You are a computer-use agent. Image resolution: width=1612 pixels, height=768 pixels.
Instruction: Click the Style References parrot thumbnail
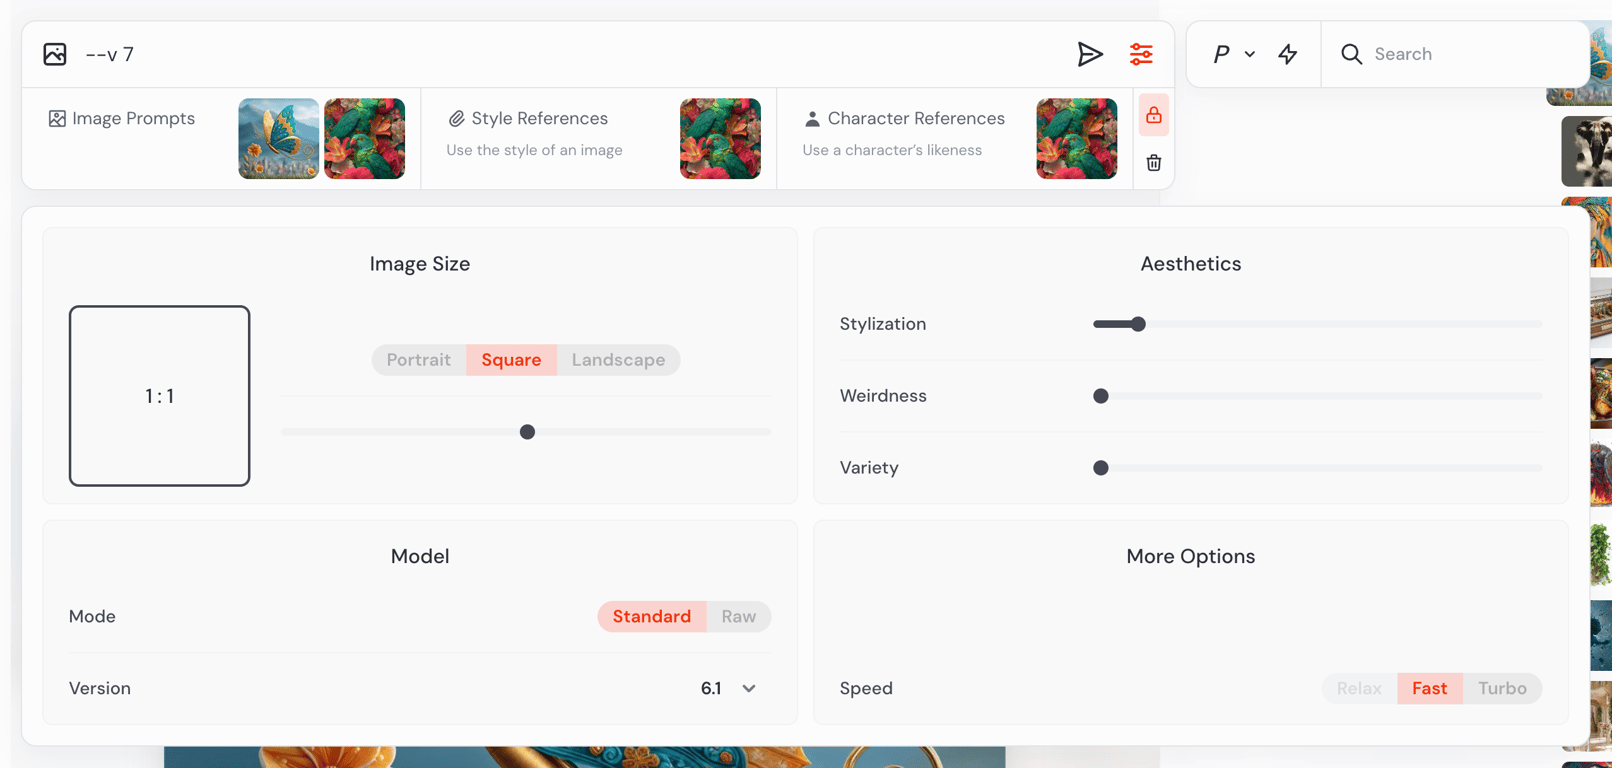[x=720, y=139]
